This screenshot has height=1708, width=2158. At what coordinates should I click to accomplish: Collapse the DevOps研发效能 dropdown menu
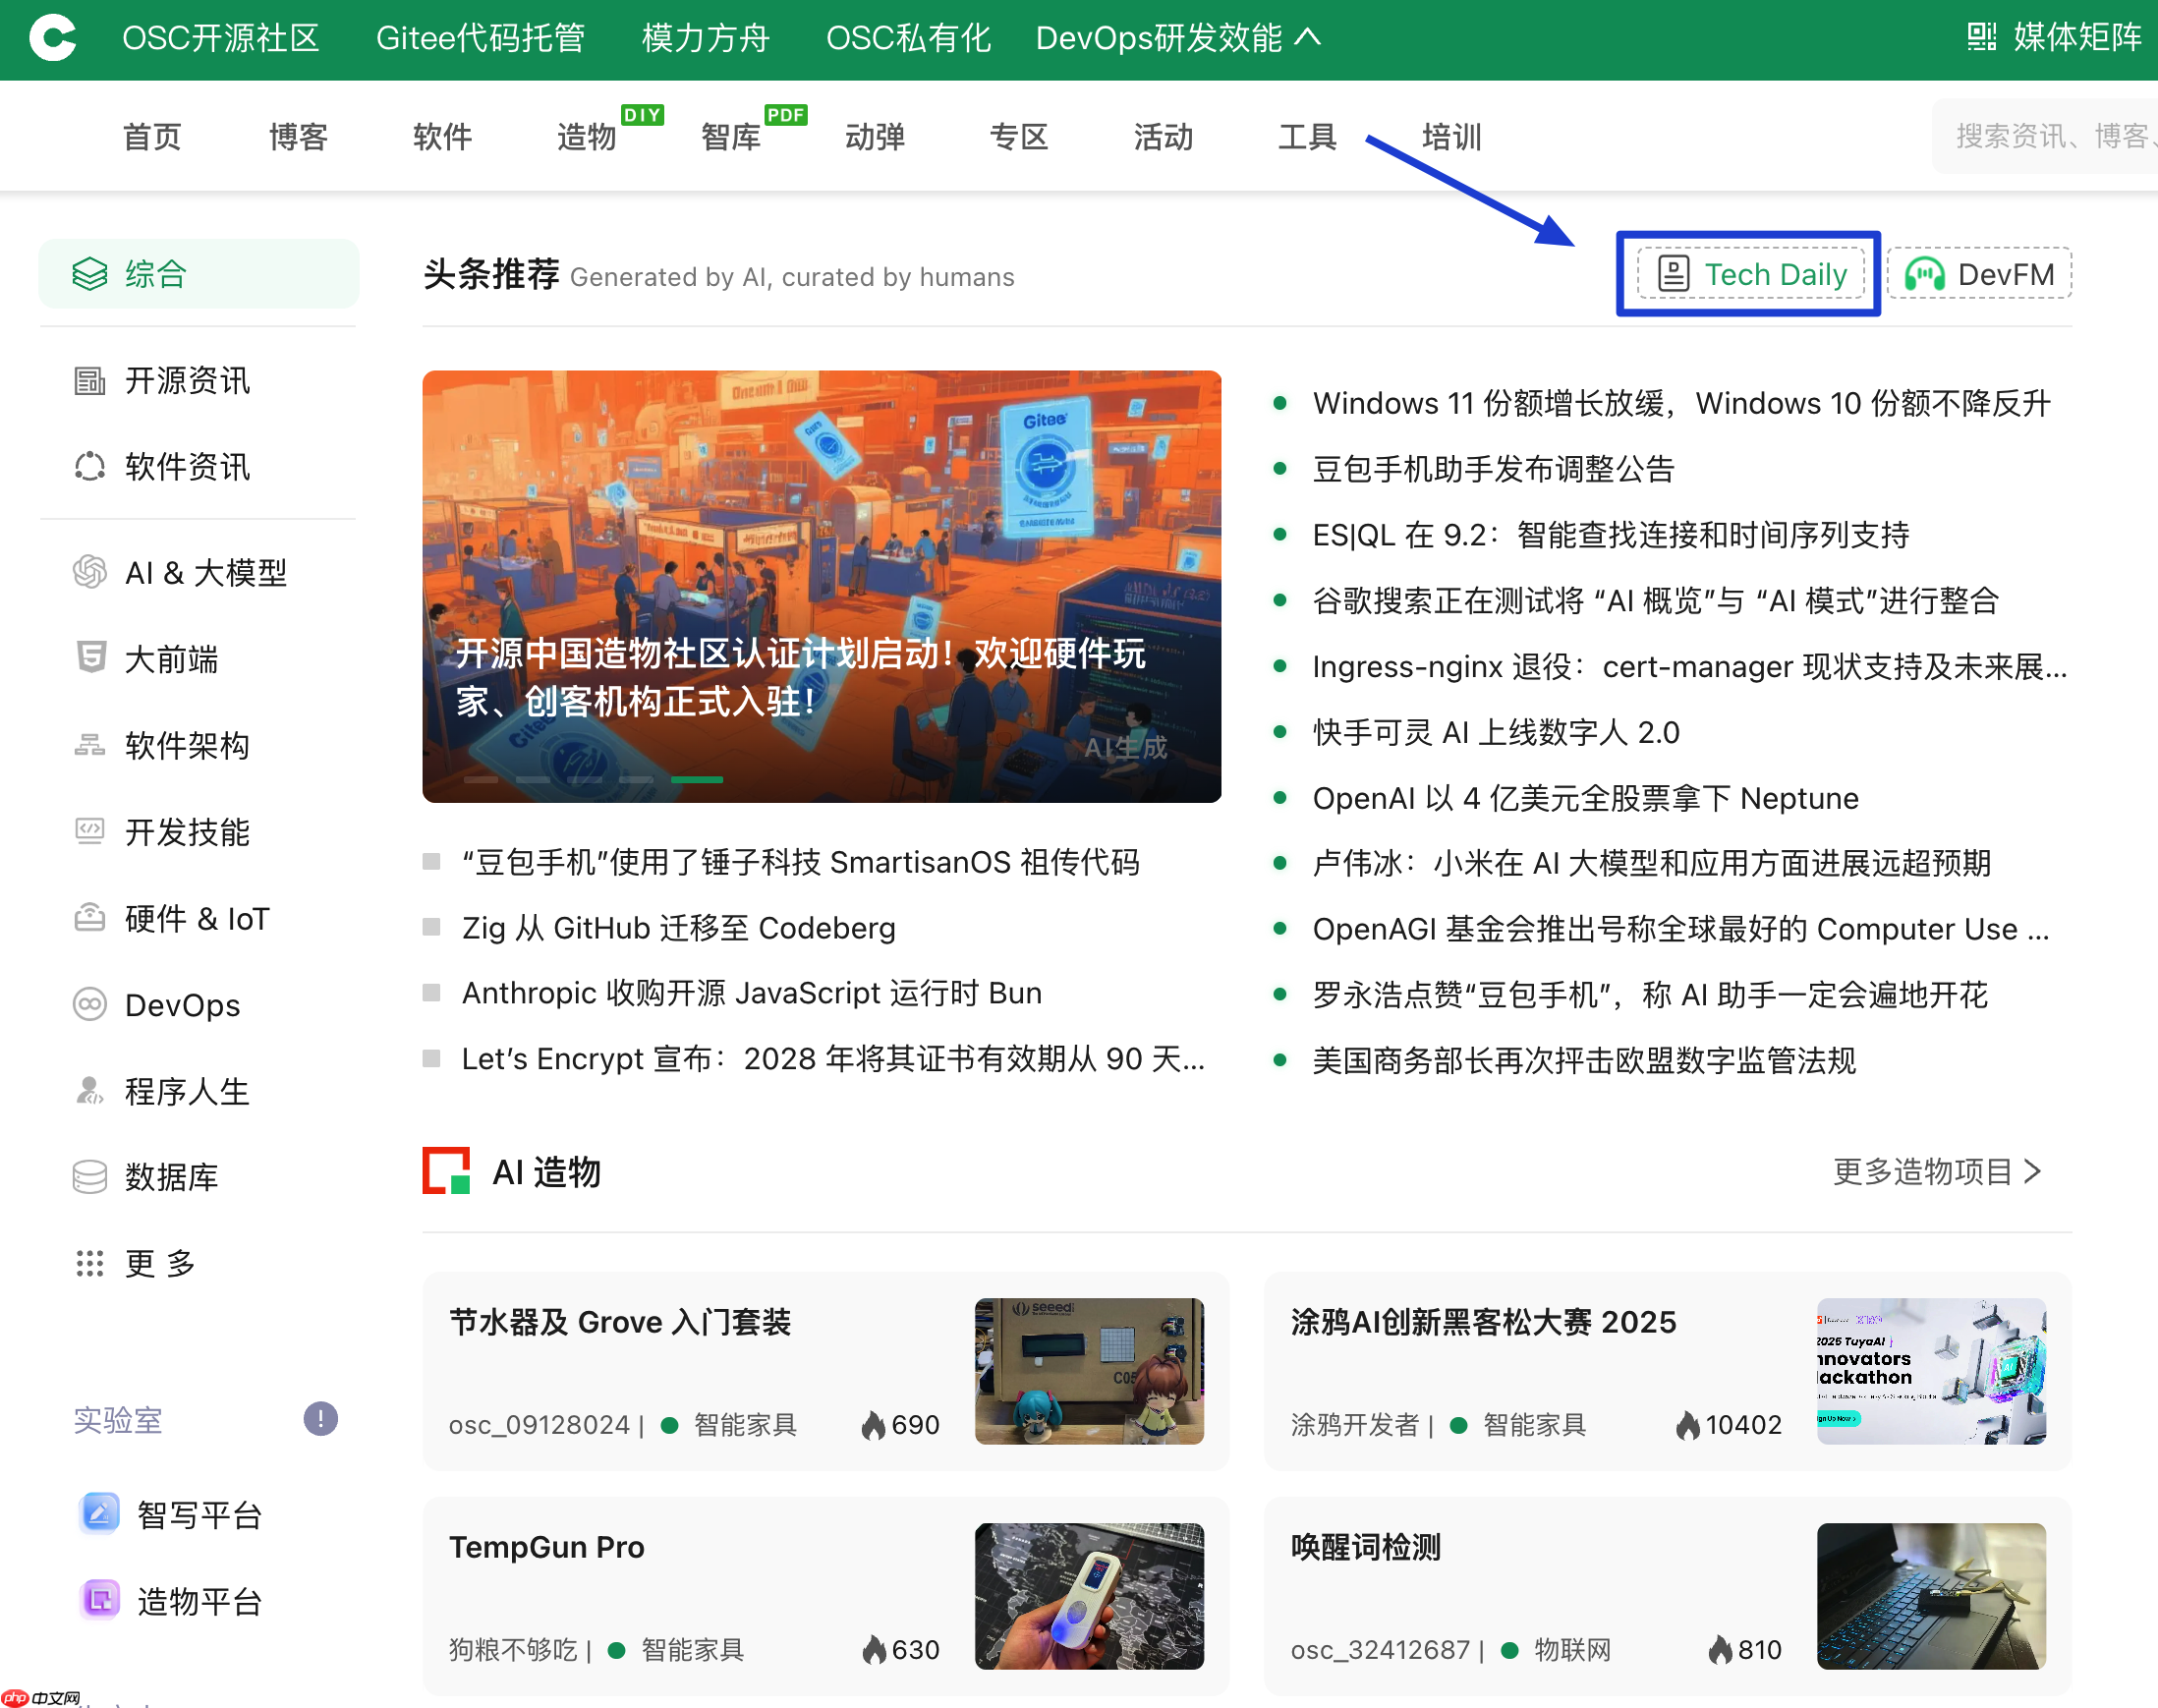[1178, 38]
